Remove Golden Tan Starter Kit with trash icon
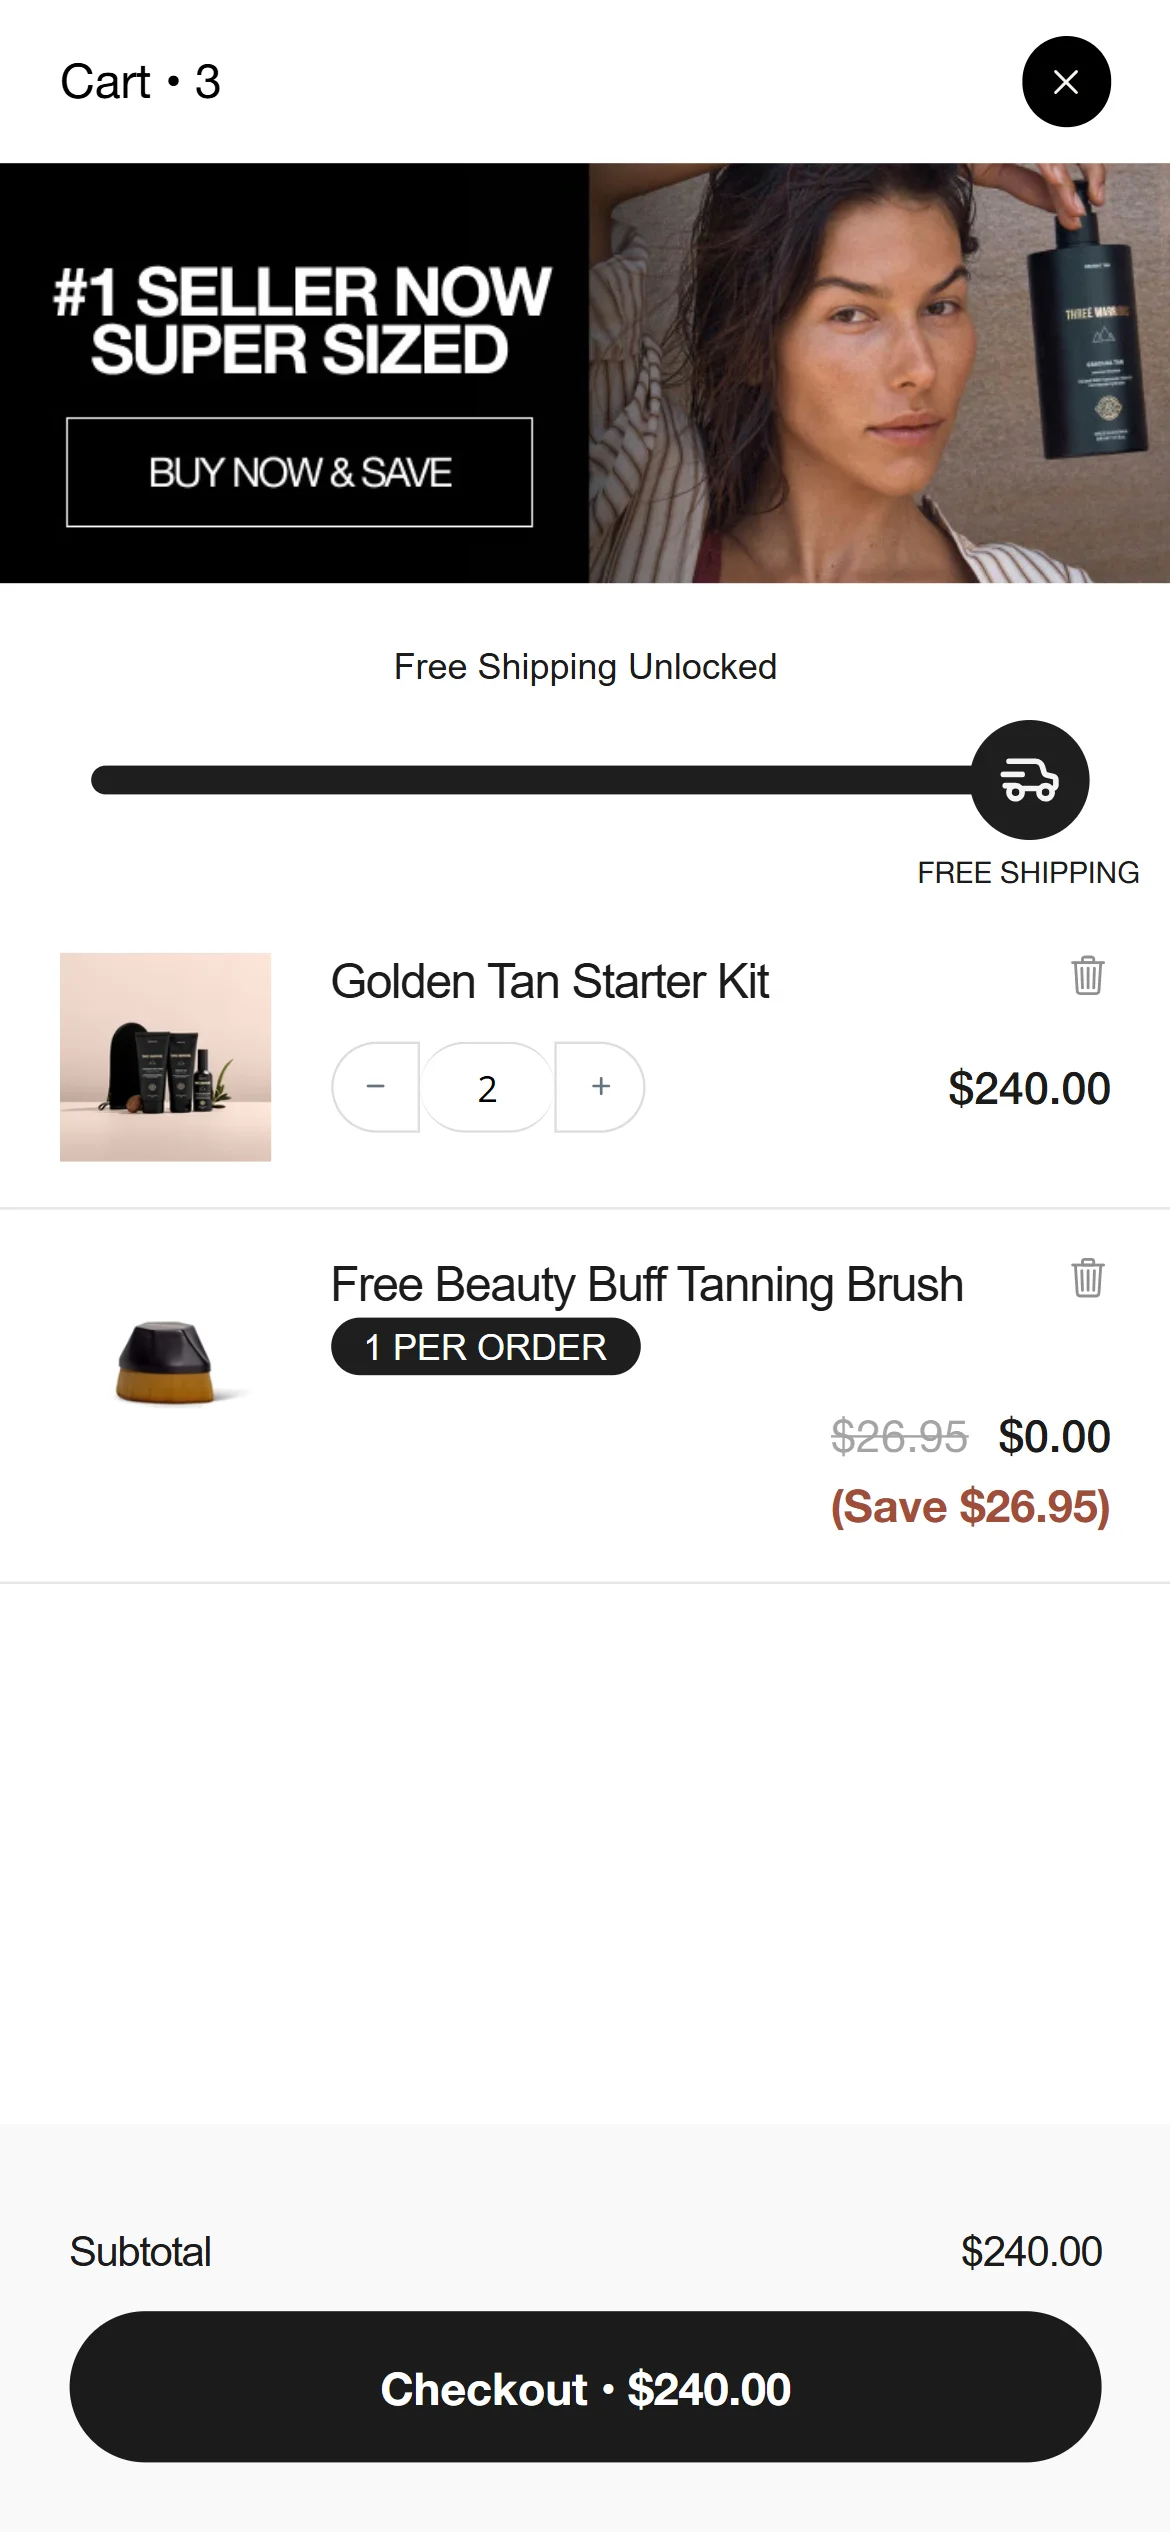This screenshot has width=1170, height=2532. point(1087,976)
